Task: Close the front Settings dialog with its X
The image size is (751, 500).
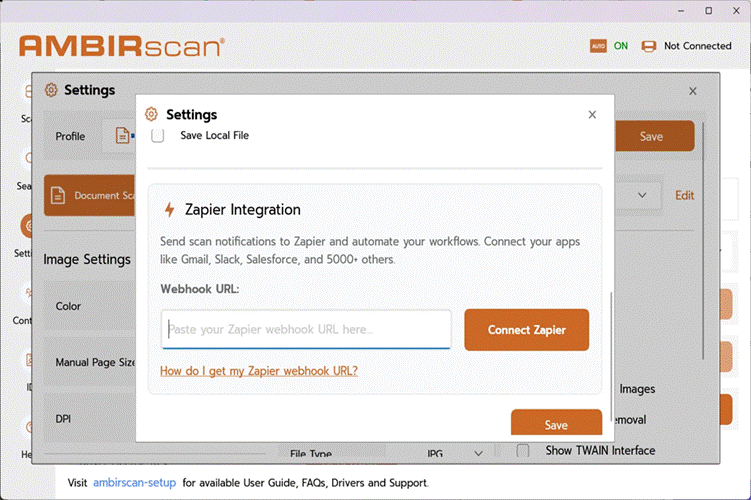Action: [592, 115]
